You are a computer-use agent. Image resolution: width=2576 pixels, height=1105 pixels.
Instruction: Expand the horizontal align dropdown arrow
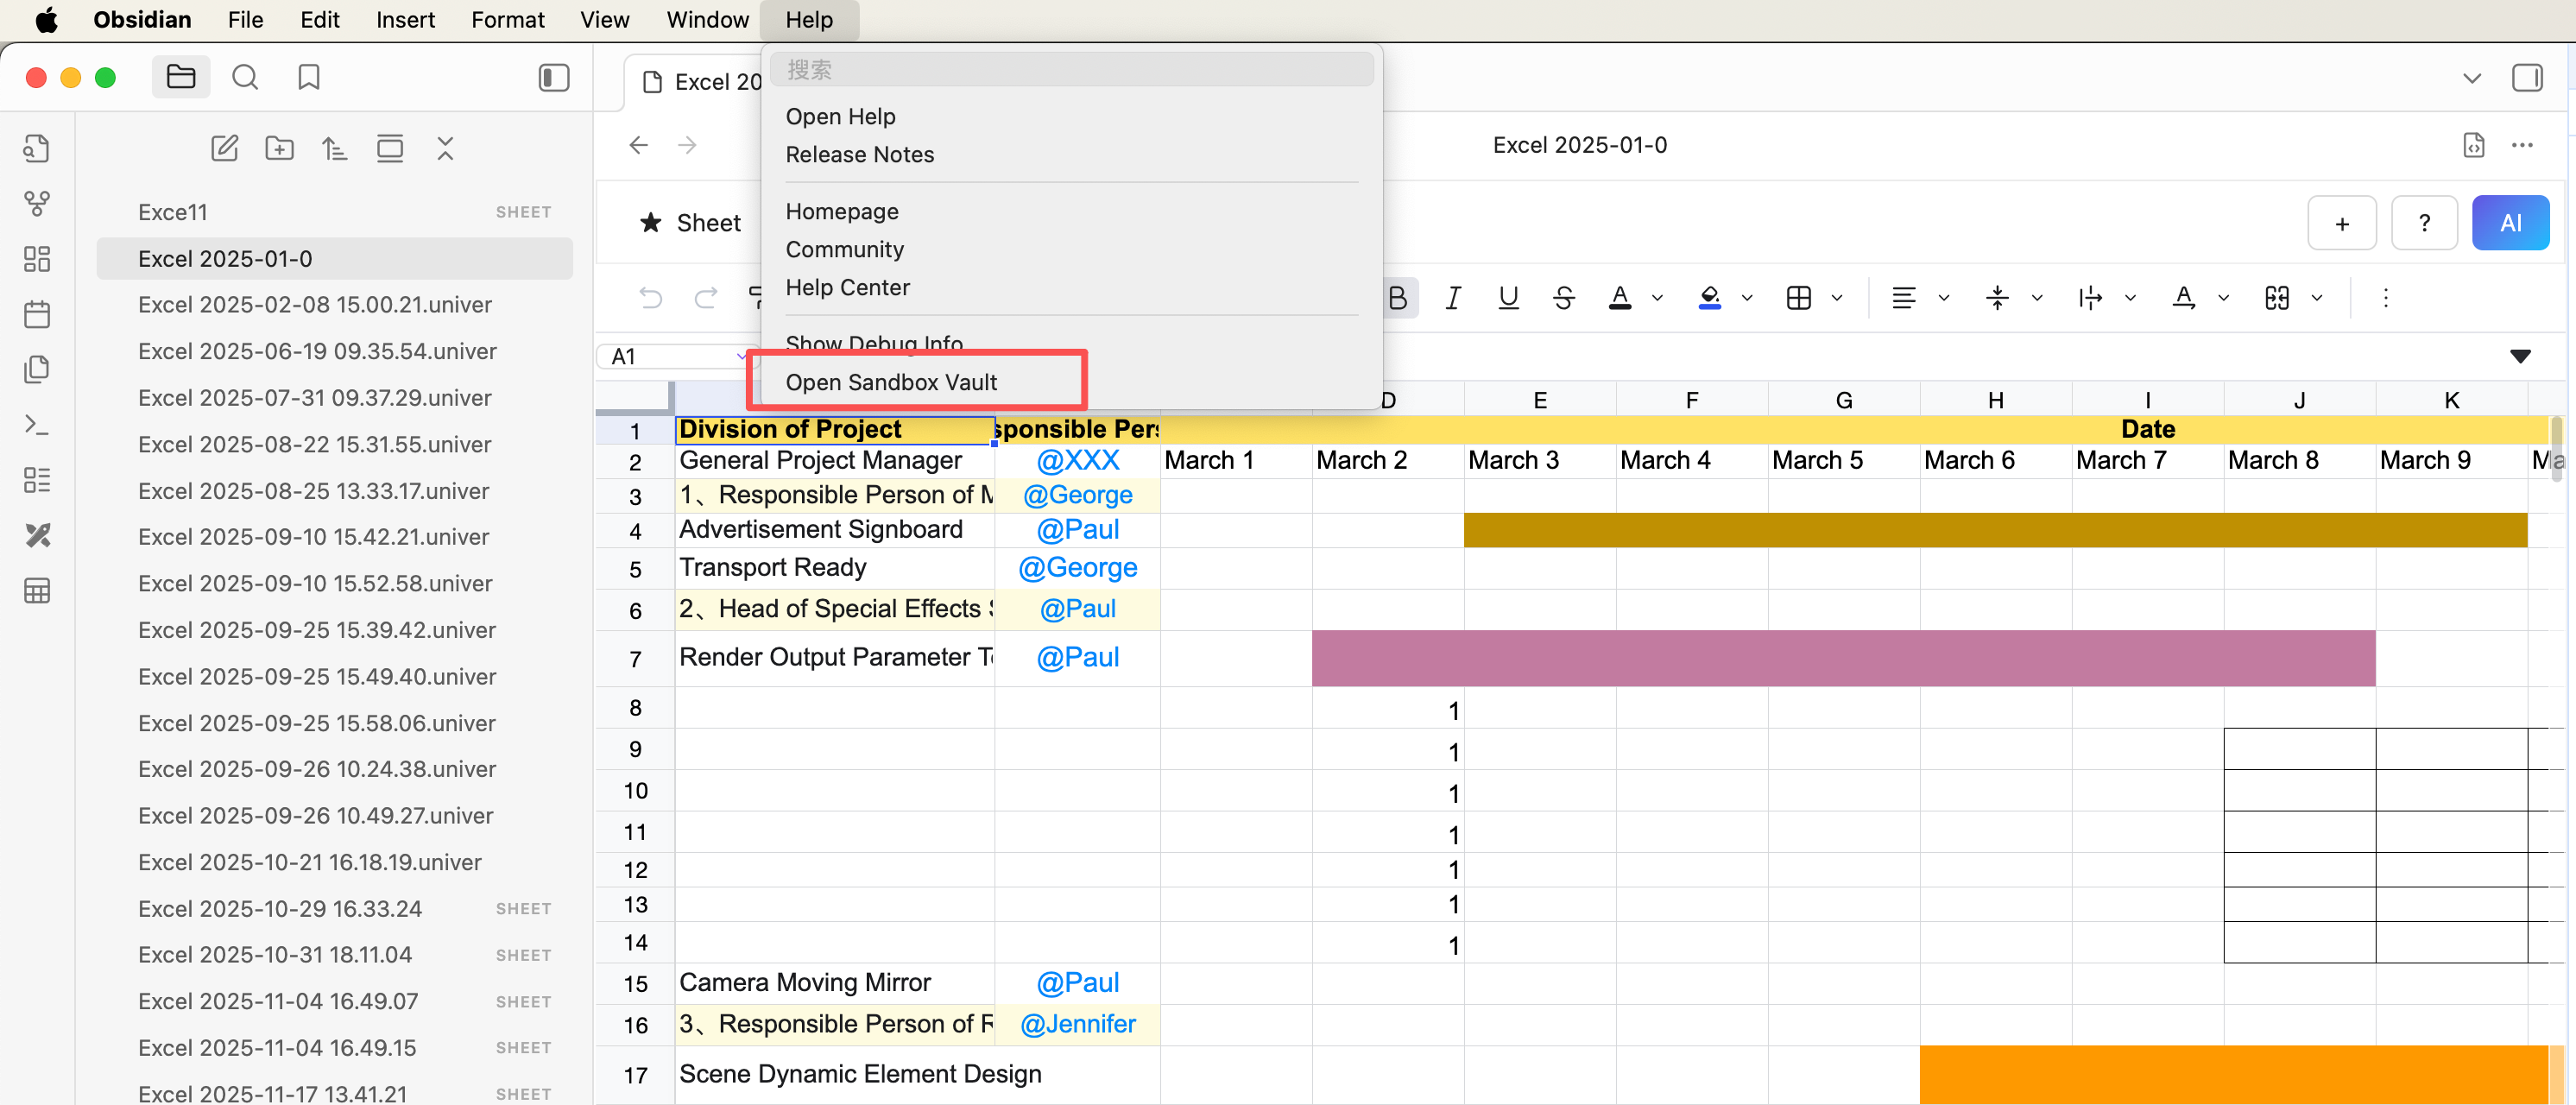click(1943, 297)
